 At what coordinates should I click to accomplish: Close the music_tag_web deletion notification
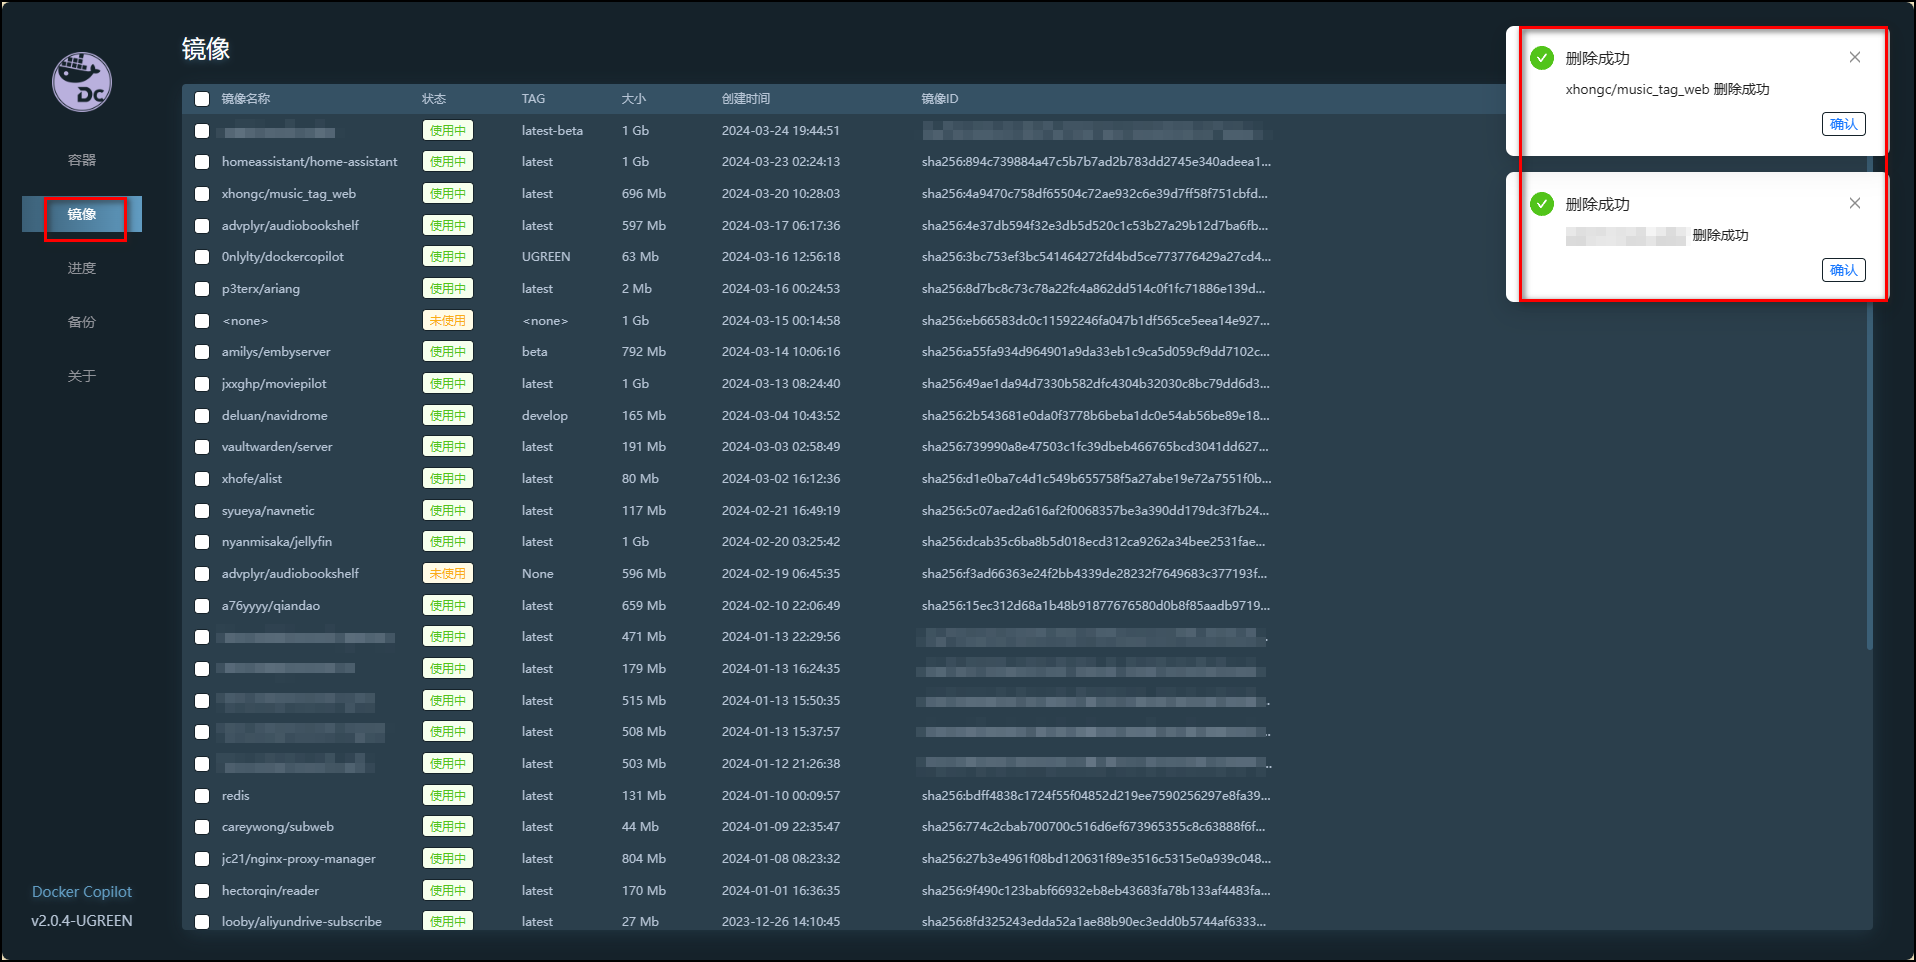[1854, 58]
